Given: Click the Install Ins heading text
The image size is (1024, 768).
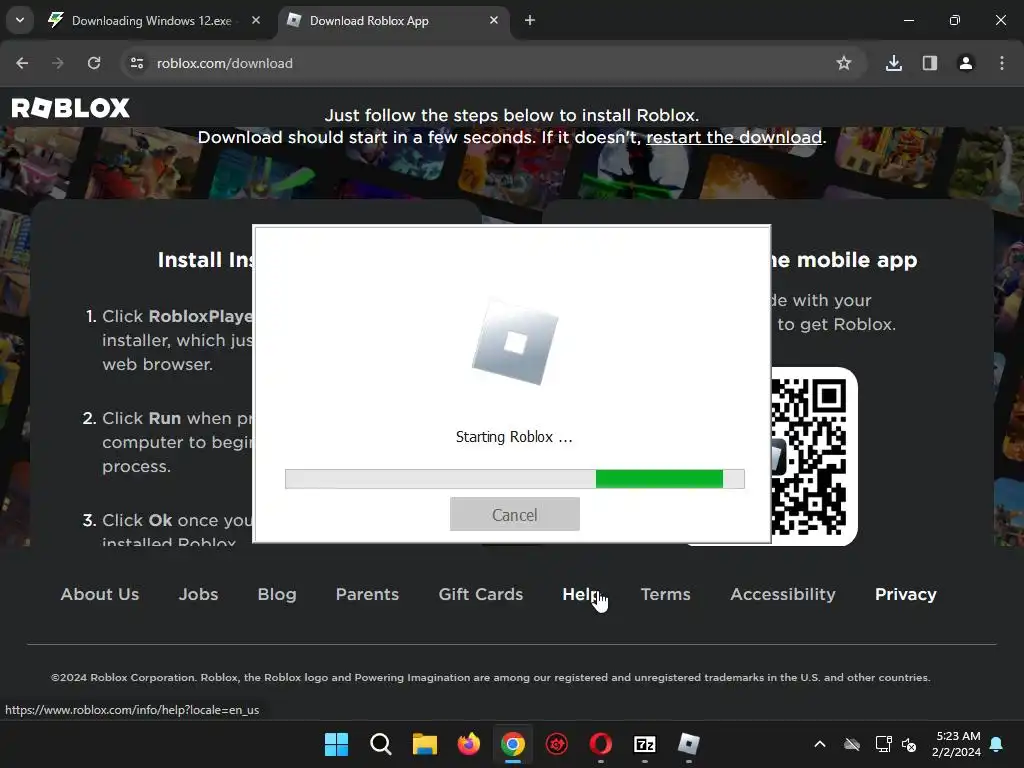Looking at the screenshot, I should (x=205, y=260).
